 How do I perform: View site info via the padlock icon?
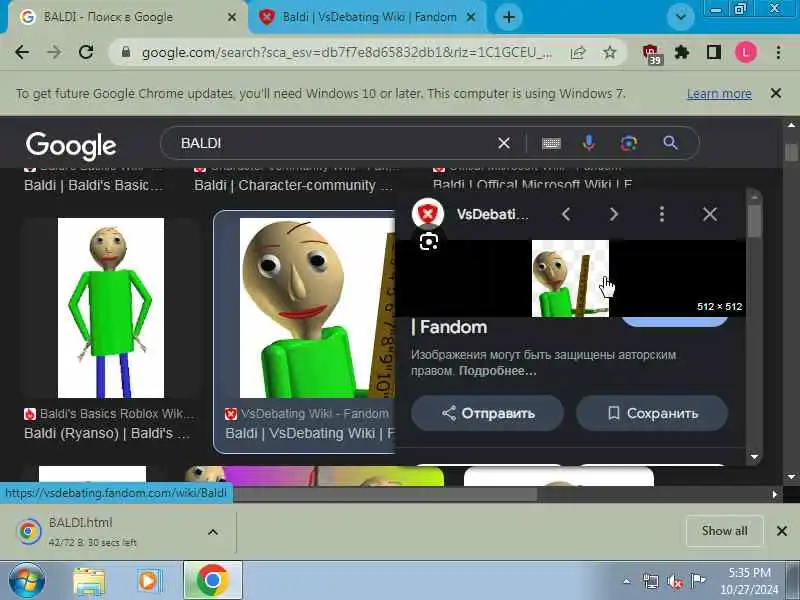click(x=126, y=52)
